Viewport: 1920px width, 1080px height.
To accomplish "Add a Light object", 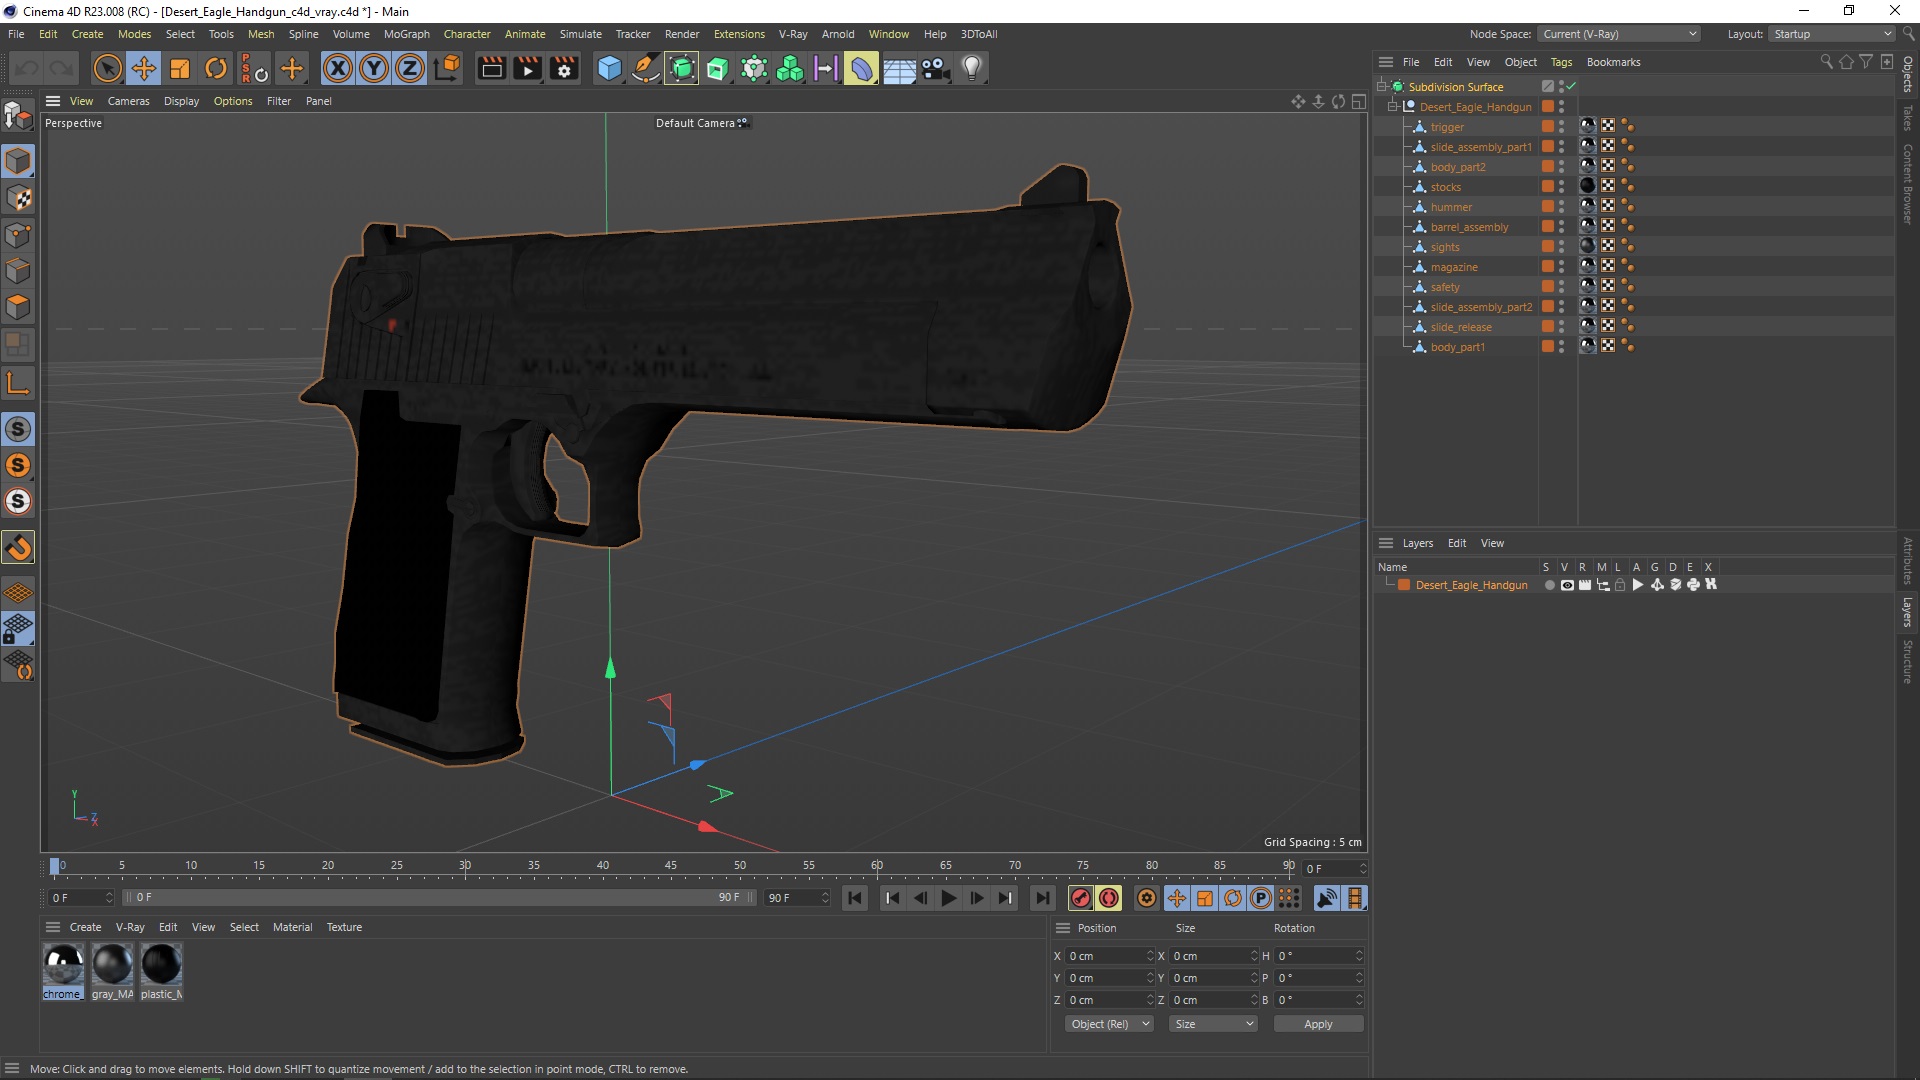I will (972, 68).
